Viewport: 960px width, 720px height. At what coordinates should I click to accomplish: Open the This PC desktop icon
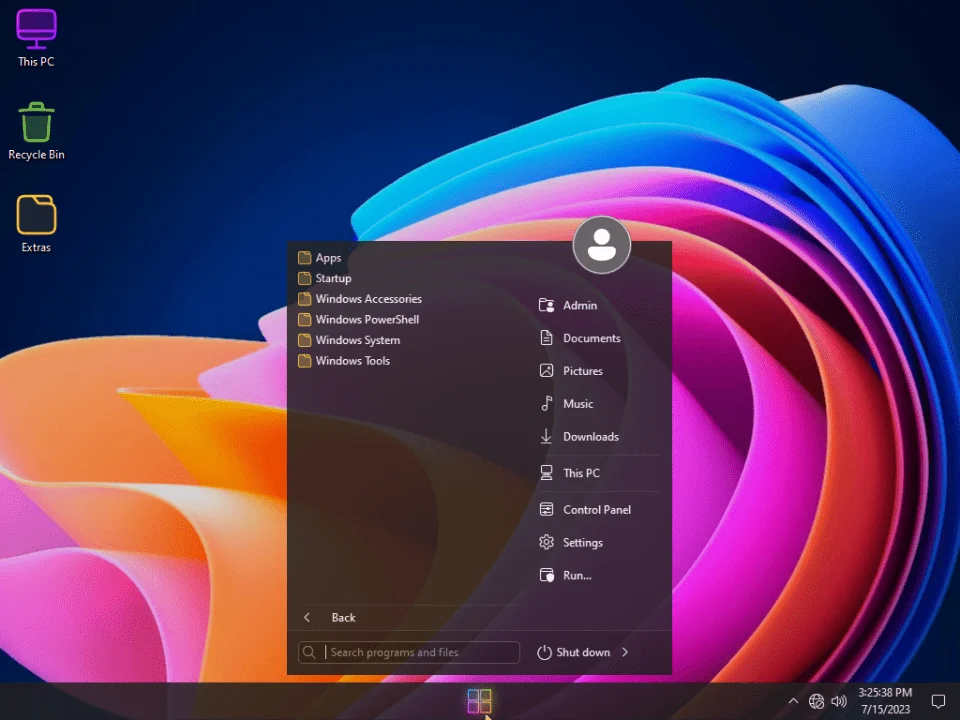36,37
